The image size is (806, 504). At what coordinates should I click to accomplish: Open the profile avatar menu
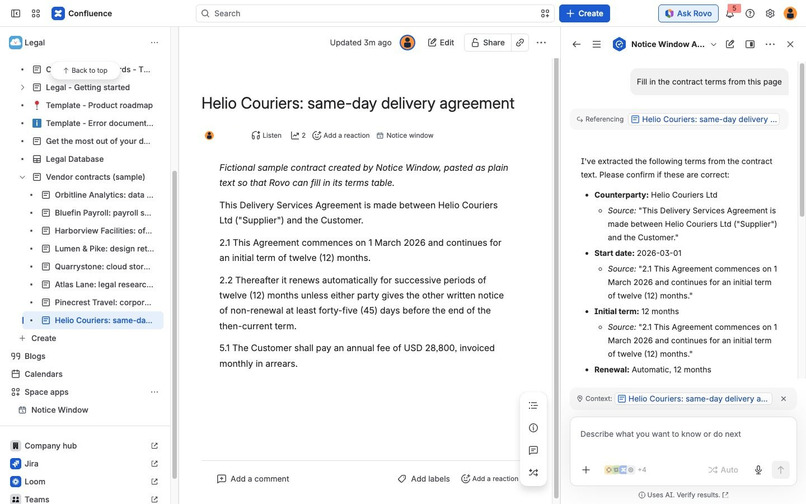point(790,13)
